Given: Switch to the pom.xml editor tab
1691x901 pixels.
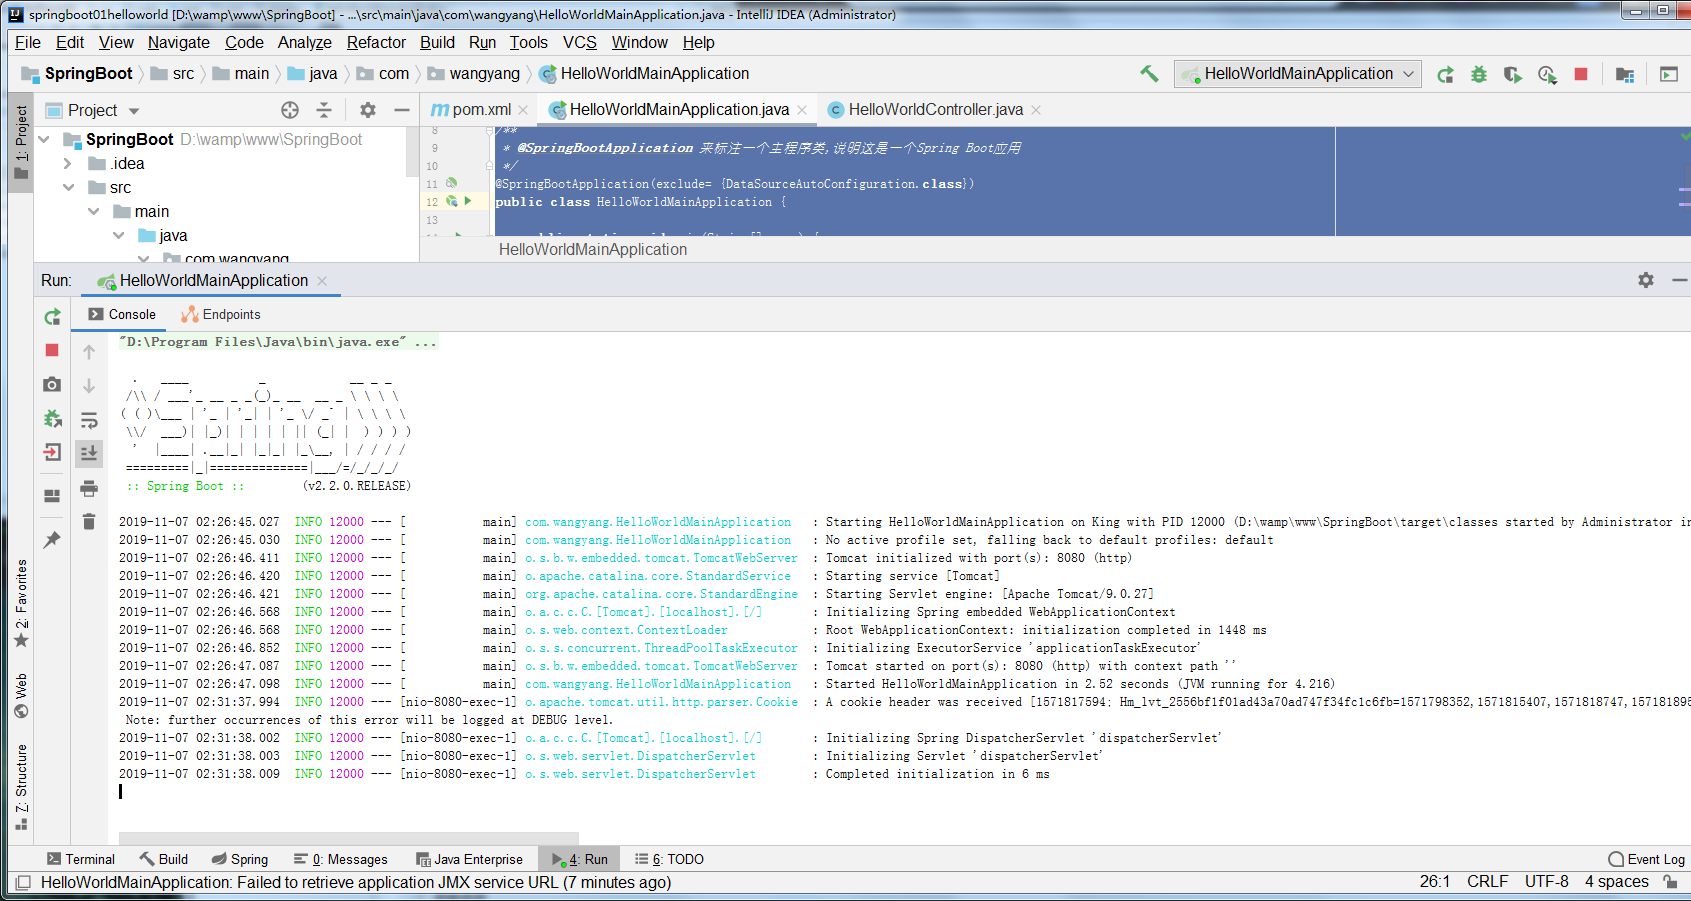Looking at the screenshot, I should [x=479, y=110].
